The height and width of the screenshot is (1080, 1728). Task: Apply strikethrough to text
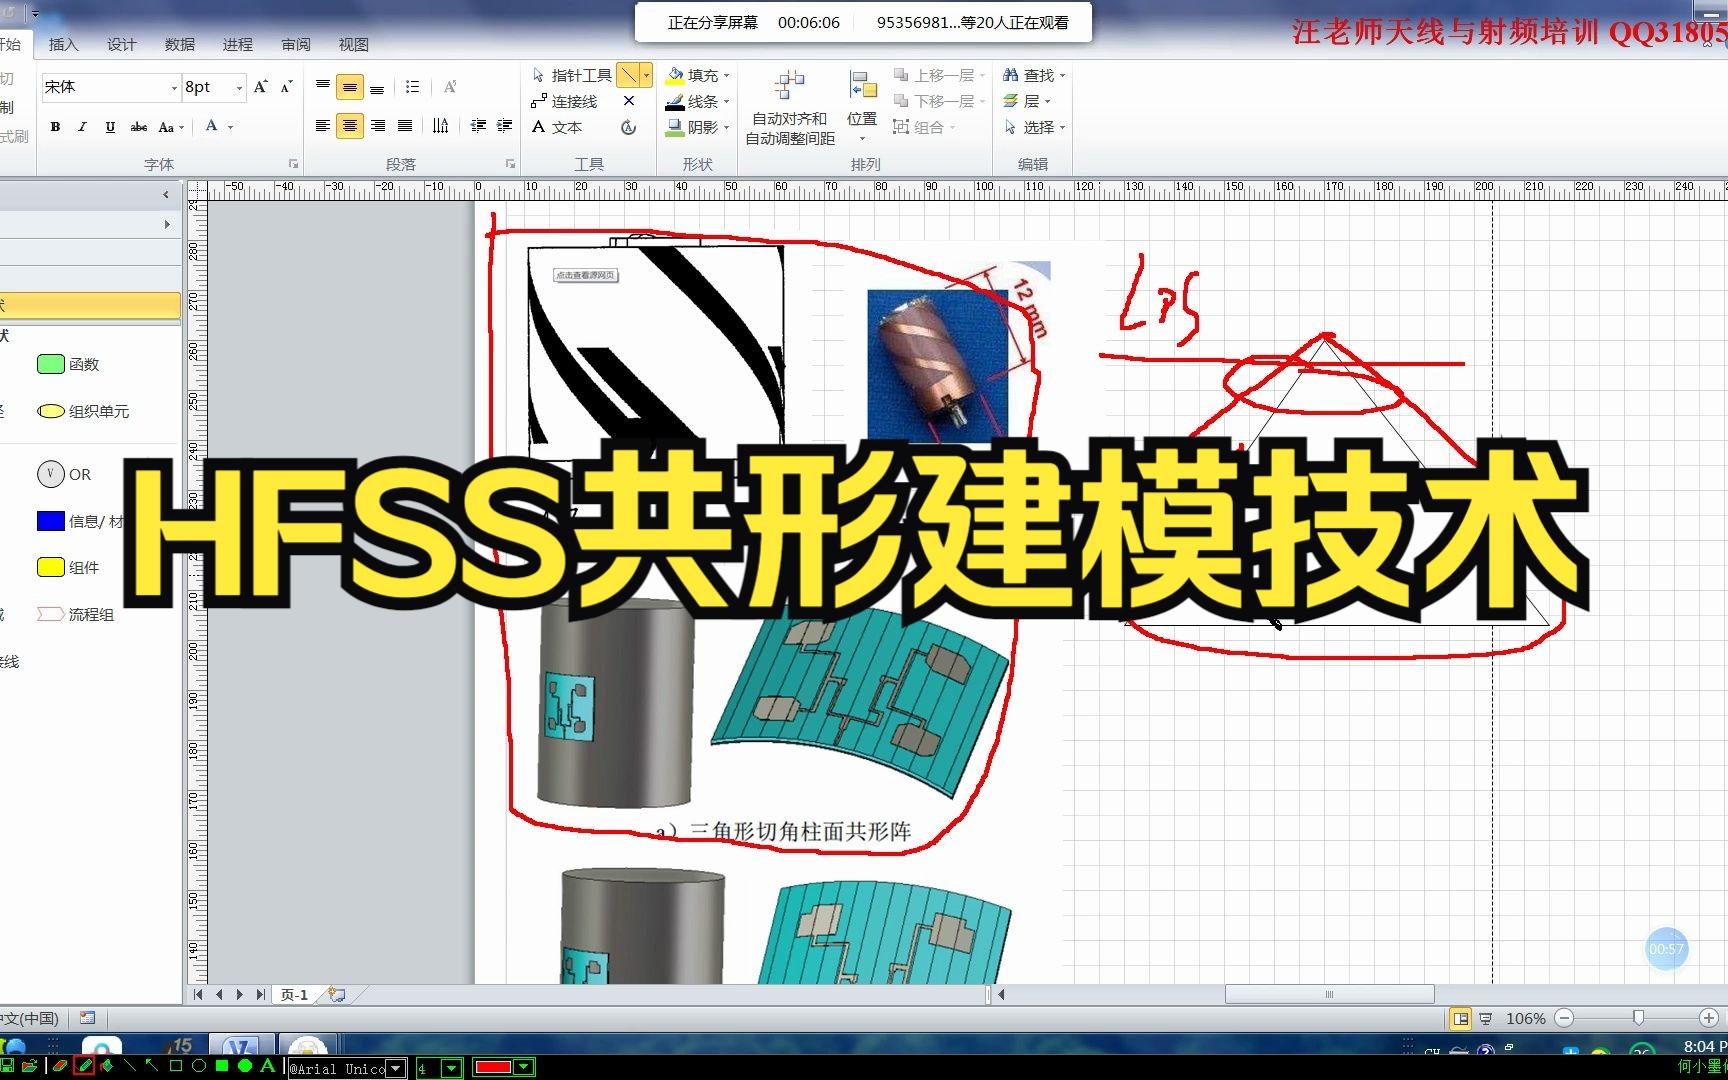point(139,127)
